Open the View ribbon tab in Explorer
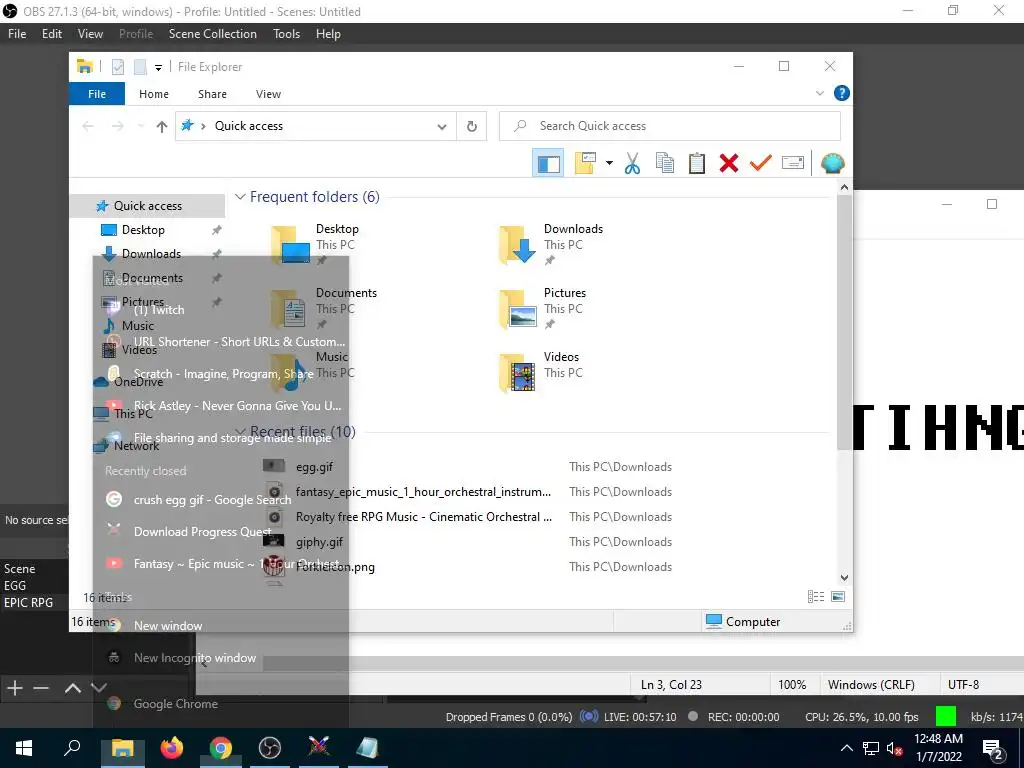 pos(268,94)
